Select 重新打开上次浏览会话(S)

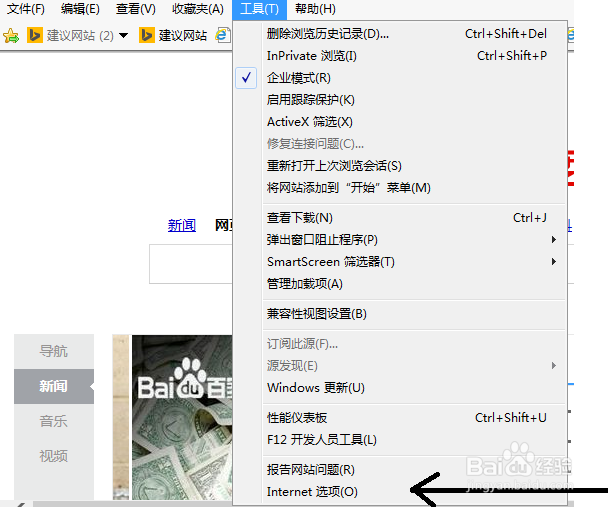[400, 166]
